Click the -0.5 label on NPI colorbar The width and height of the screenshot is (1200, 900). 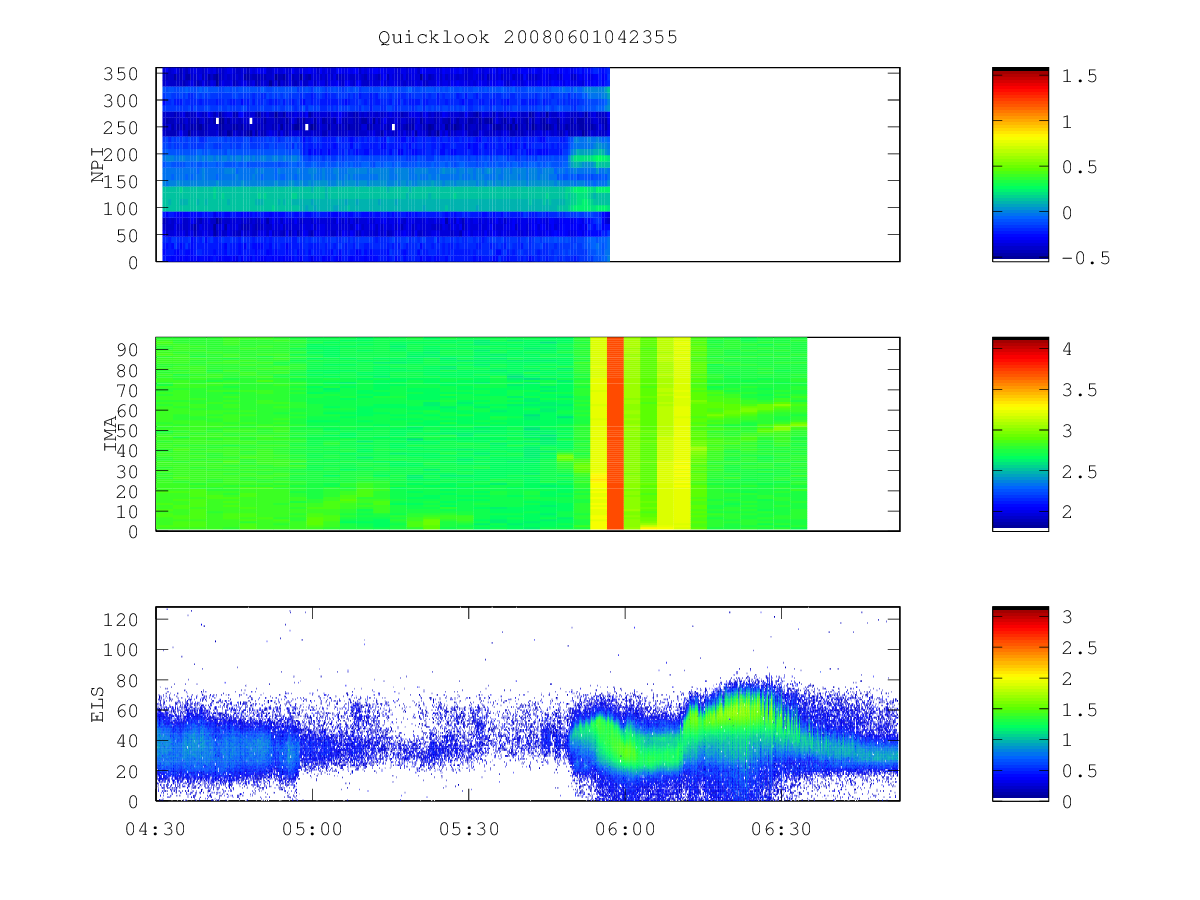pyautogui.click(x=1086, y=259)
